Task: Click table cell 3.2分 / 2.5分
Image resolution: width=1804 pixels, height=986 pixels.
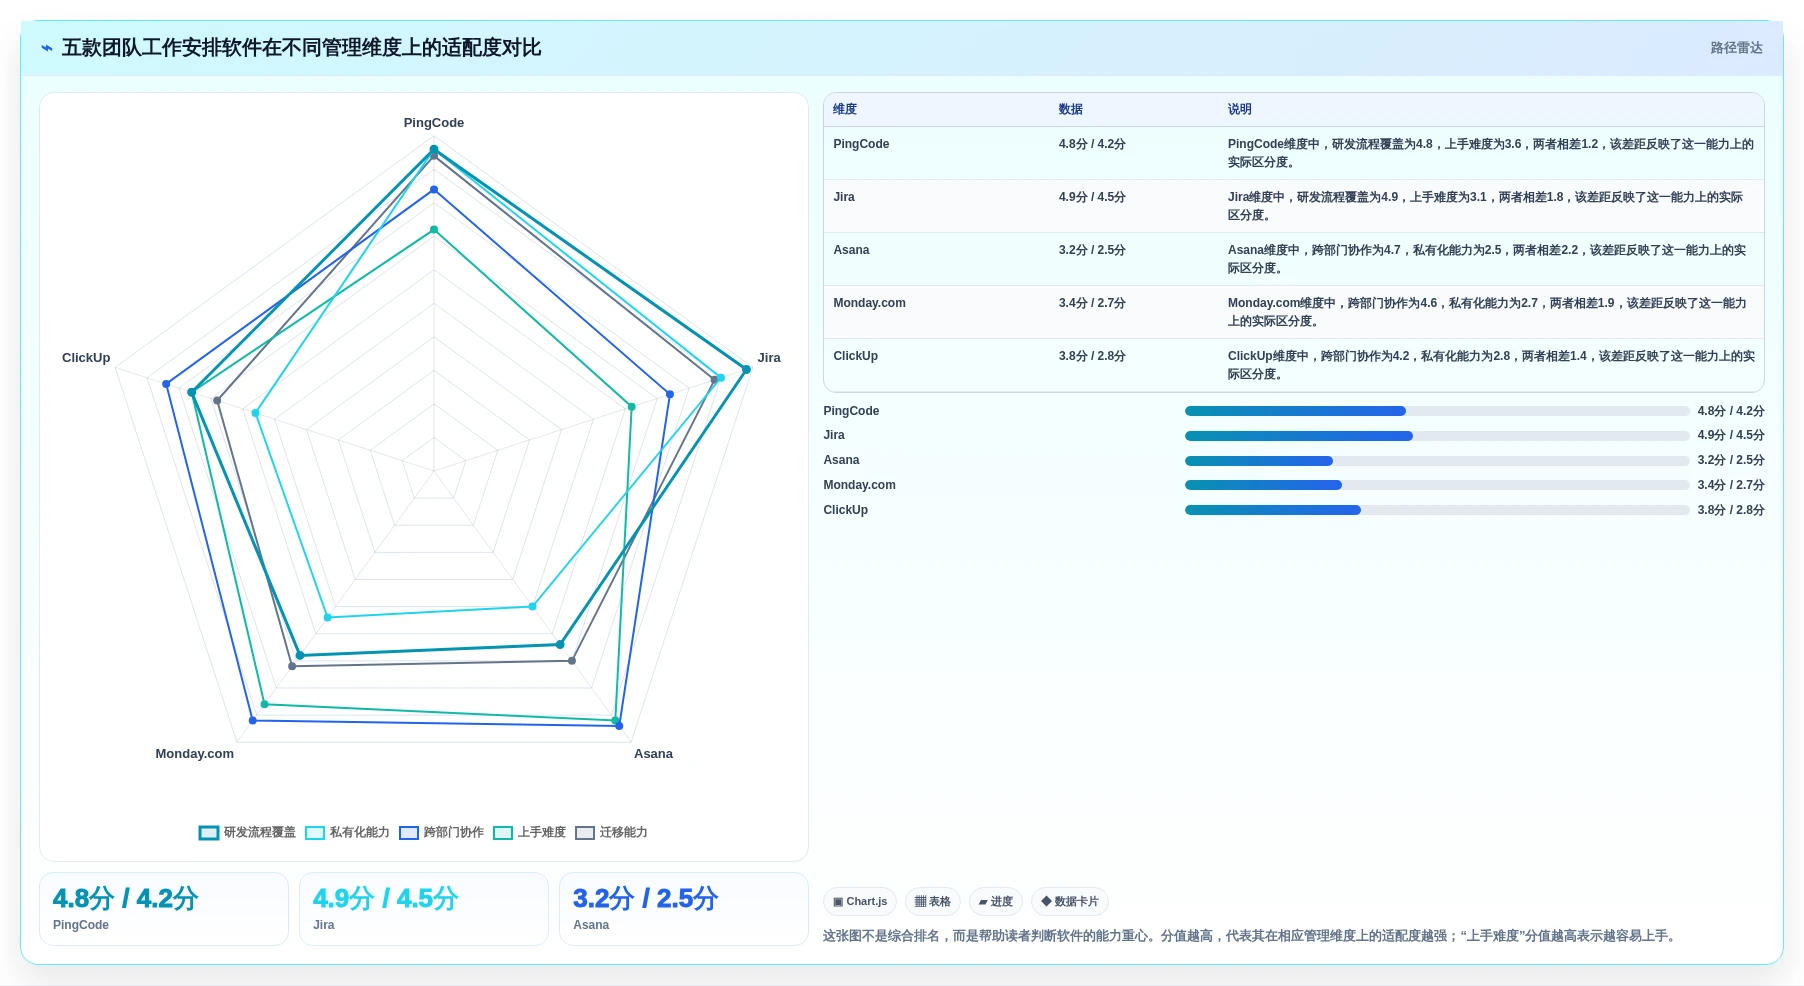Action: 1092,250
